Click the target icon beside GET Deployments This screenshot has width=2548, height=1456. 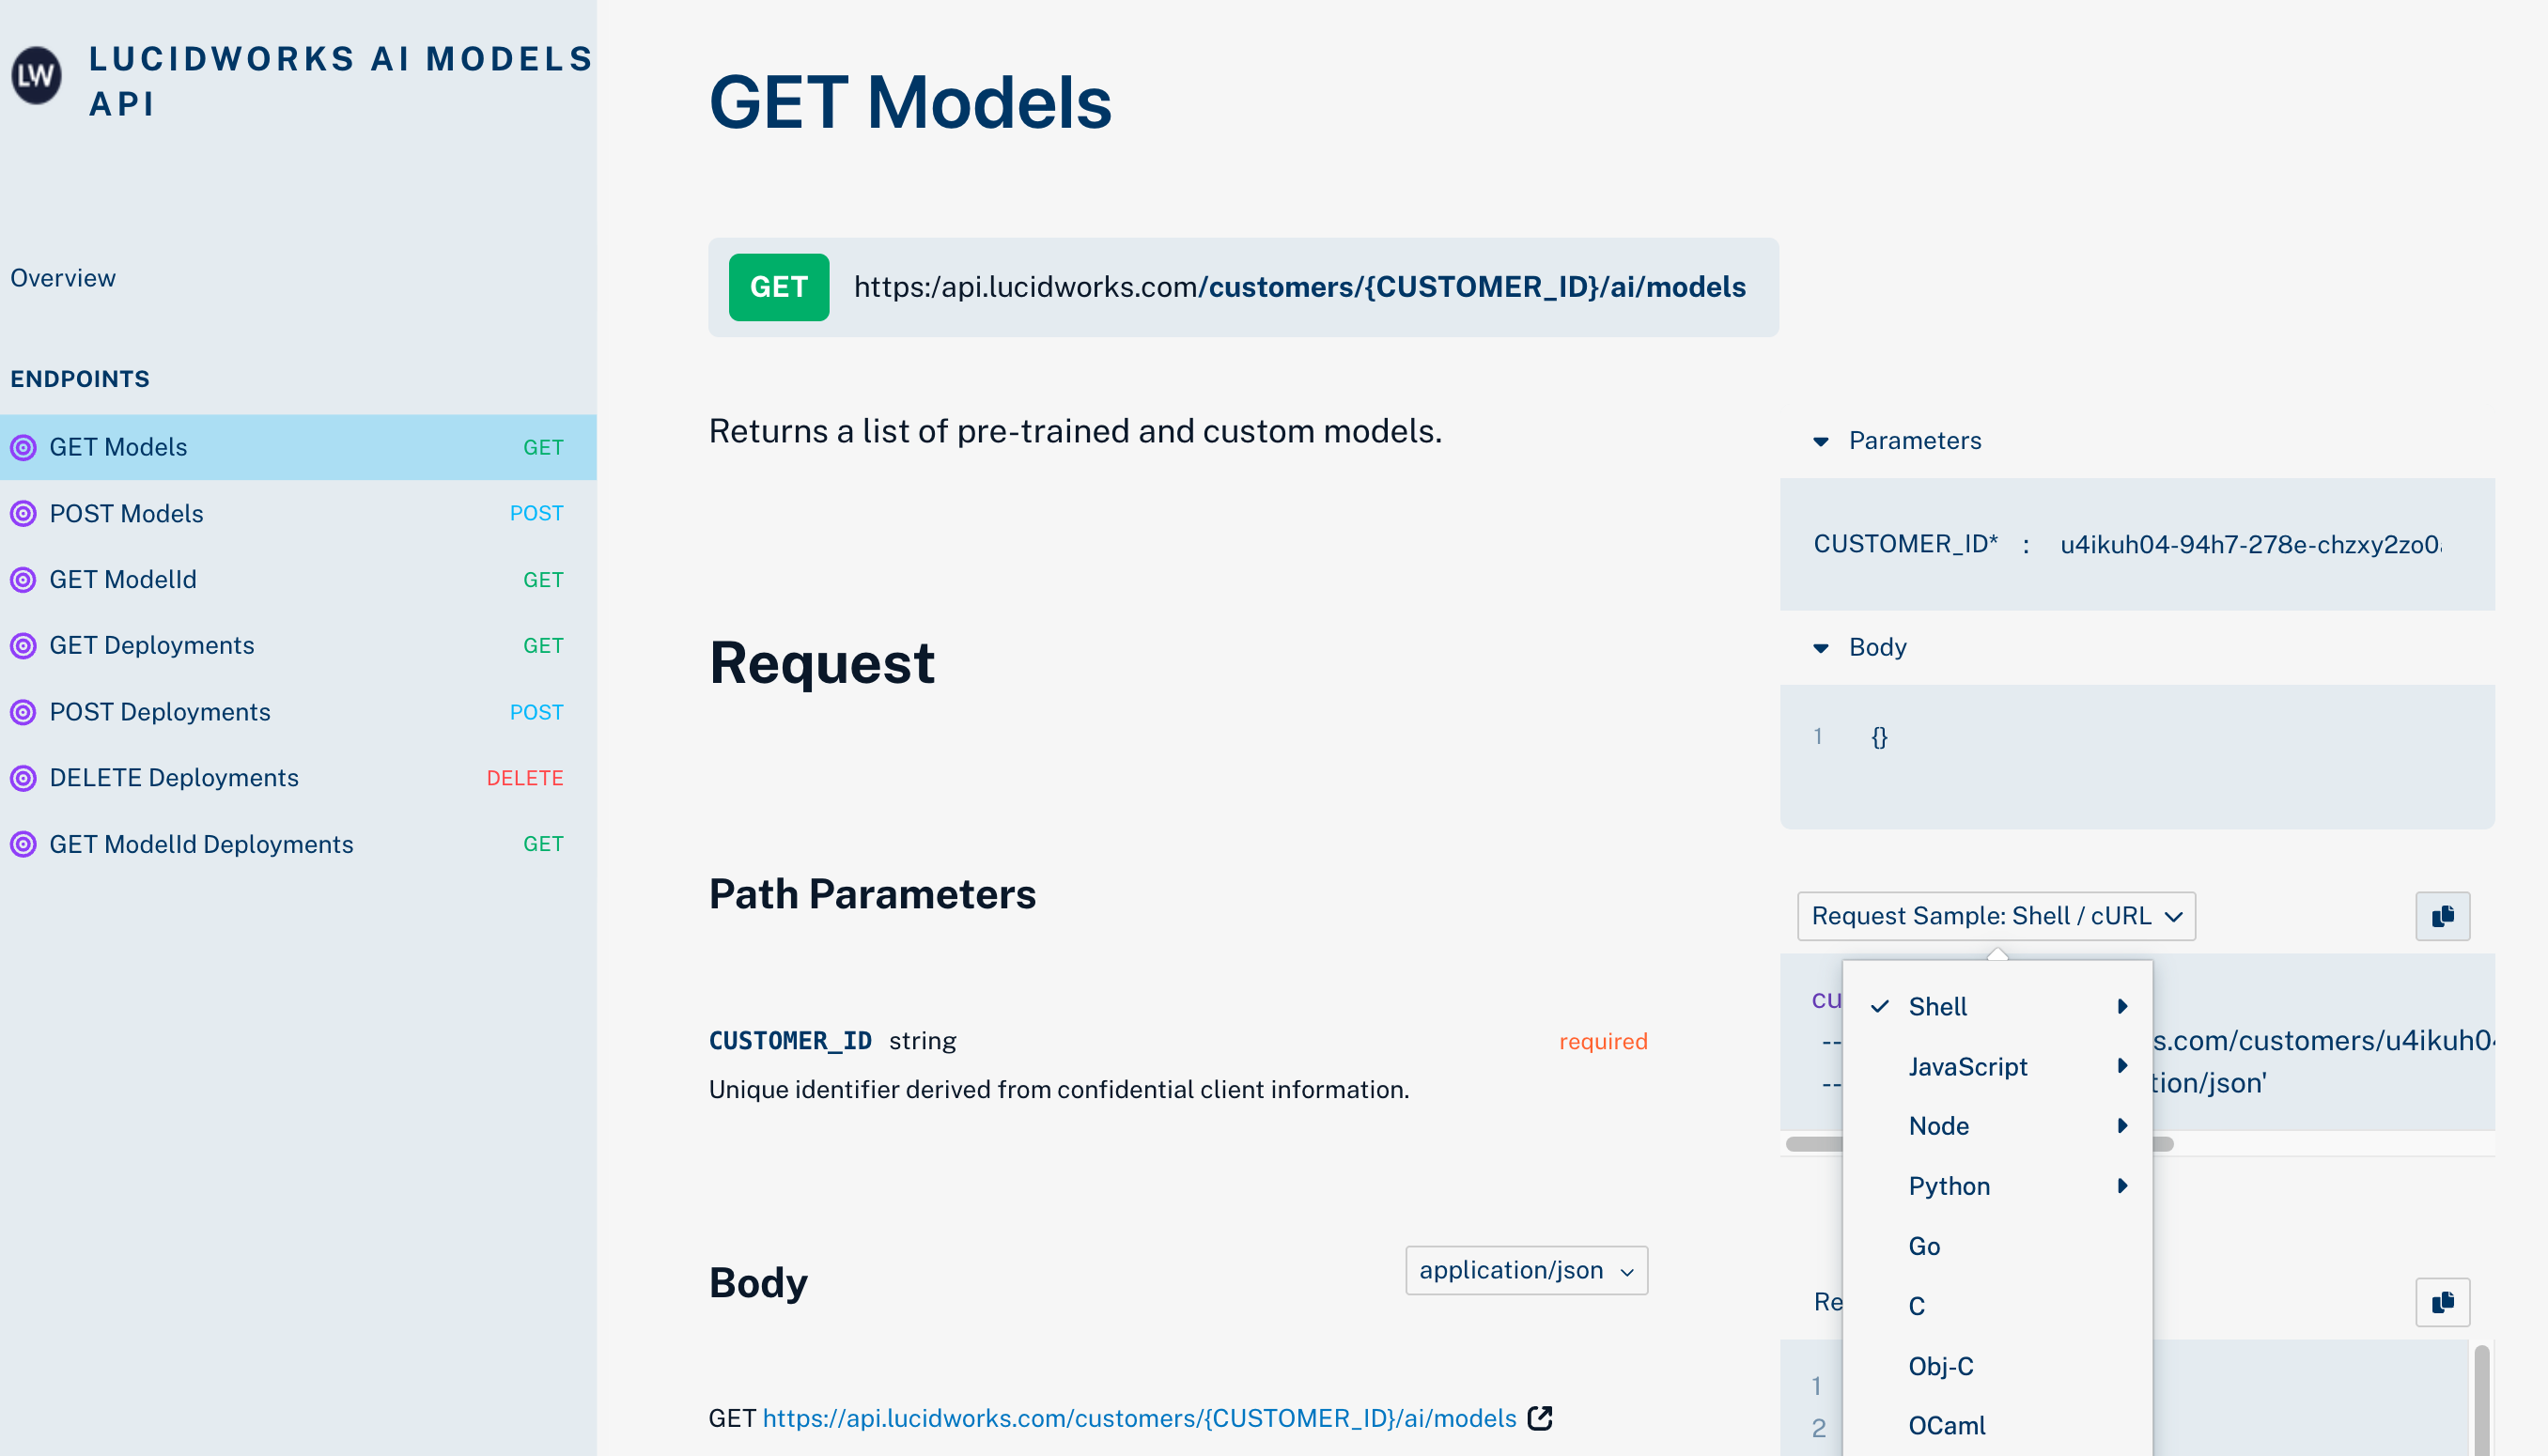coord(23,646)
